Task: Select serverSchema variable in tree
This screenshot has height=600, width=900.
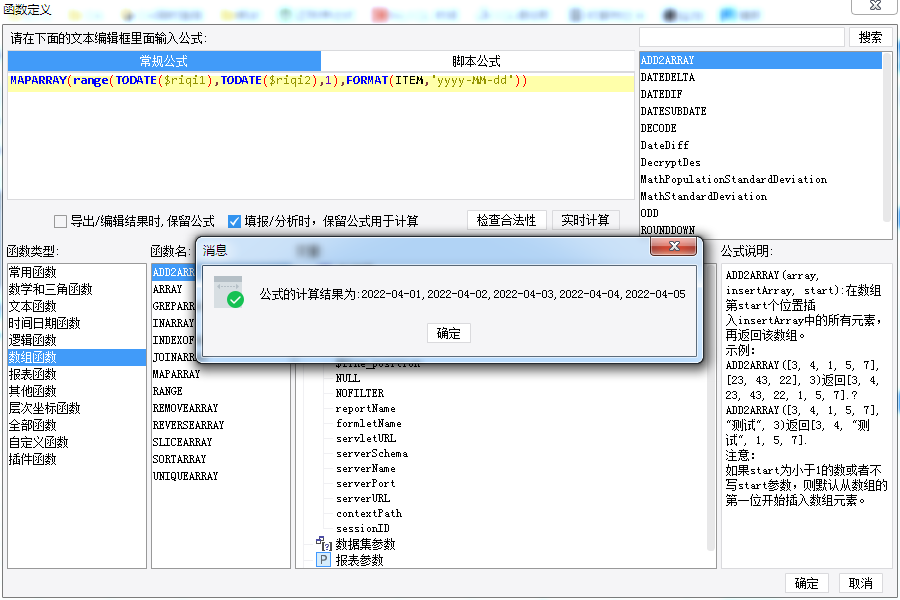Action: (372, 454)
